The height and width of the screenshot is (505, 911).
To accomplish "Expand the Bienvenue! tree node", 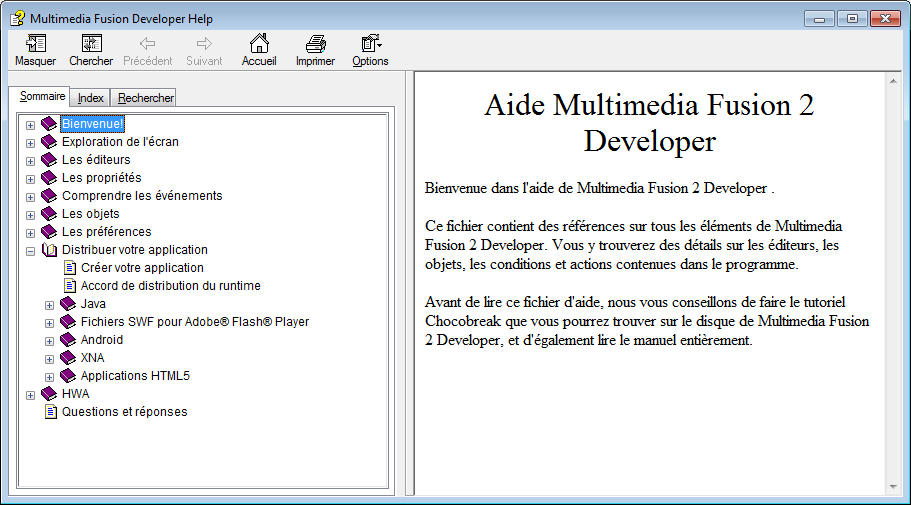I will 30,125.
